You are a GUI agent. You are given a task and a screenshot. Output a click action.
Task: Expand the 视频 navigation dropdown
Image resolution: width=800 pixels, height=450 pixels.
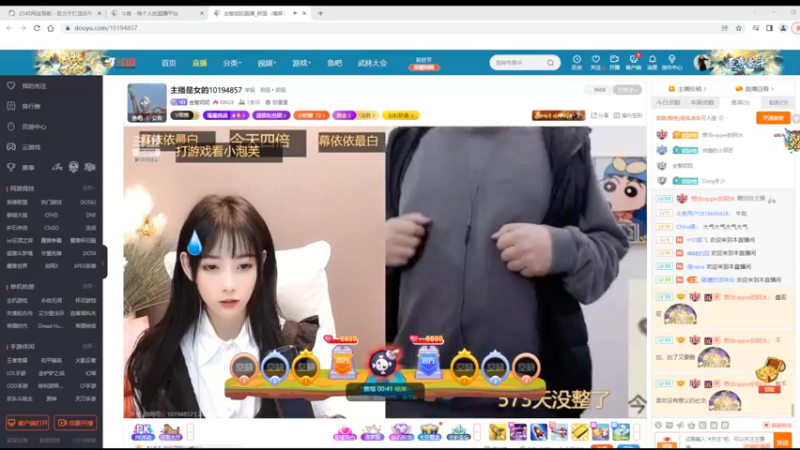(x=266, y=63)
